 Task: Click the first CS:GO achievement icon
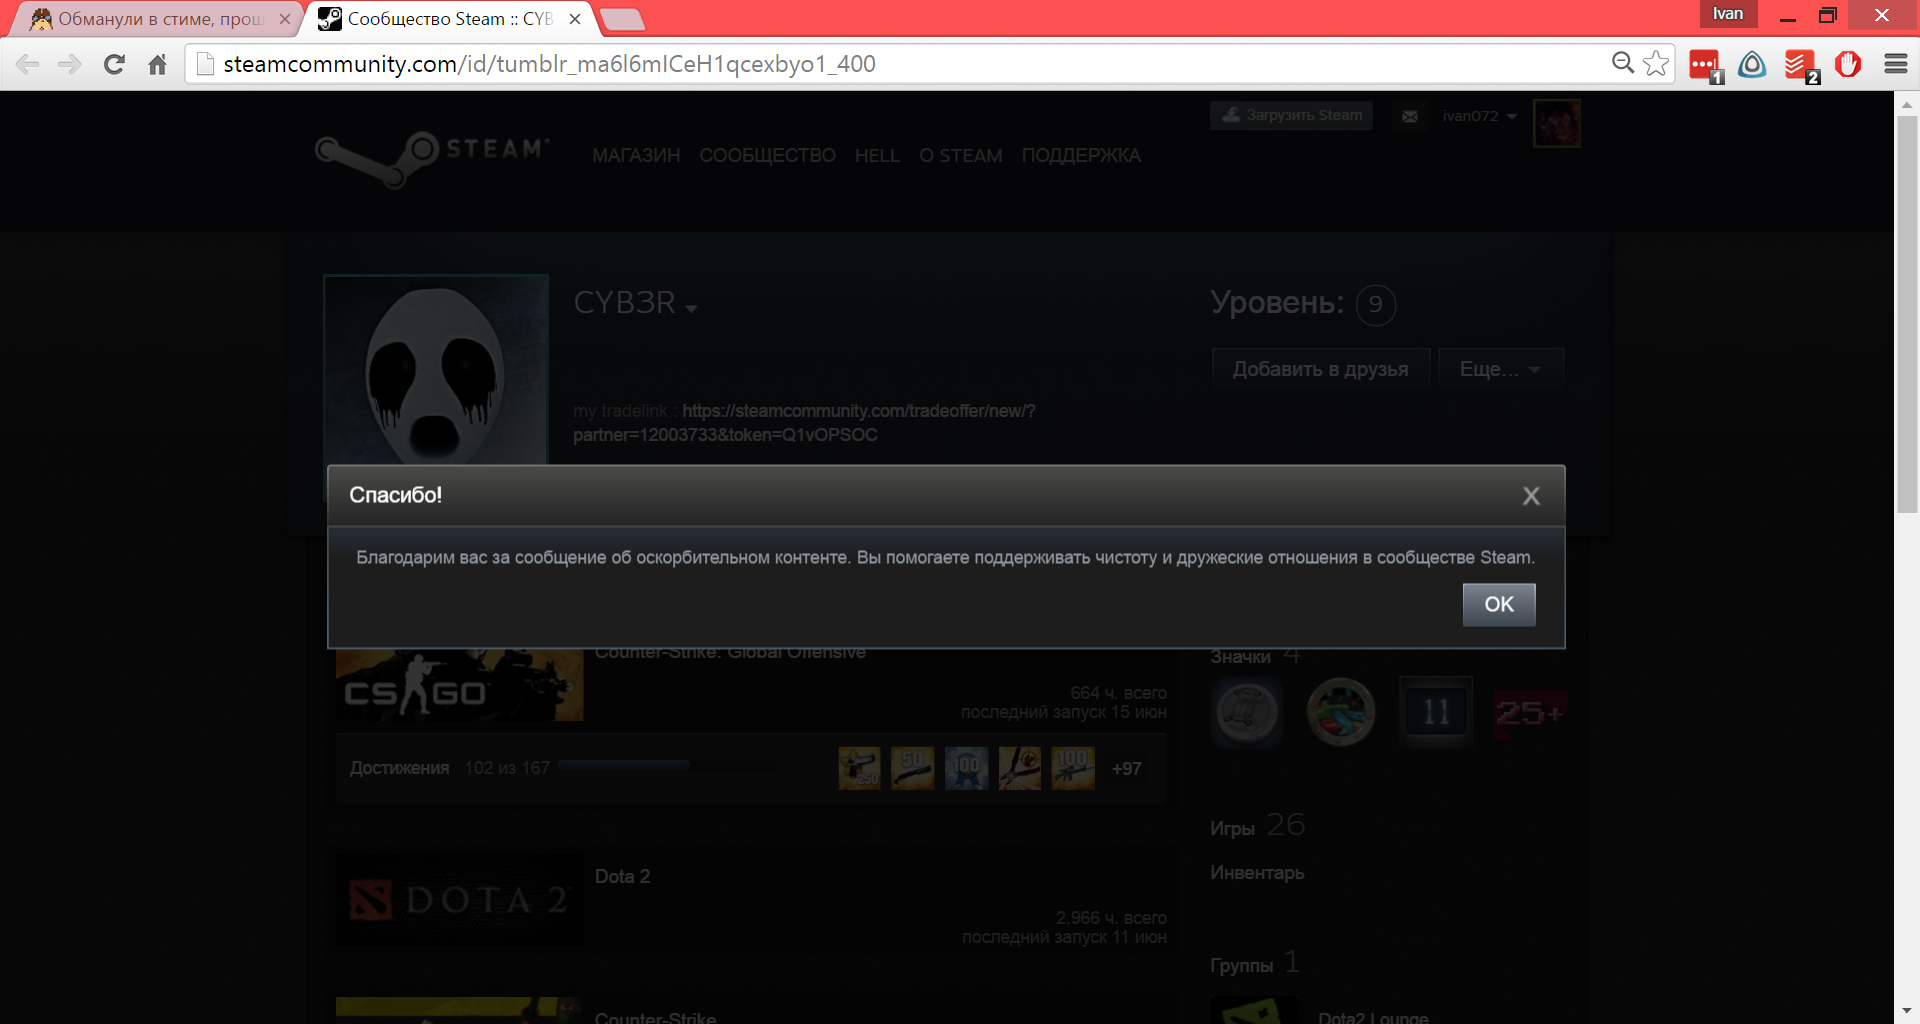click(x=859, y=768)
